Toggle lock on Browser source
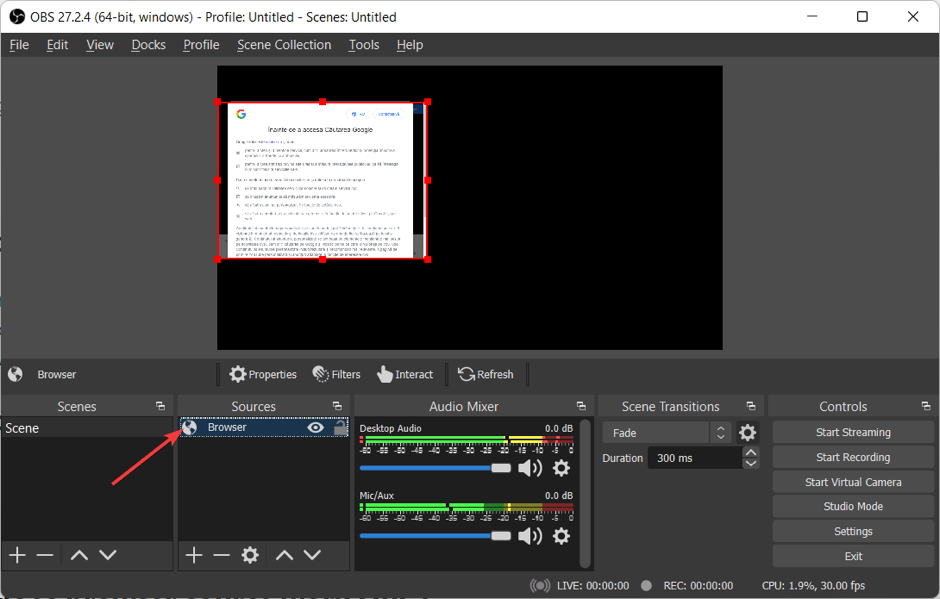 pos(340,427)
